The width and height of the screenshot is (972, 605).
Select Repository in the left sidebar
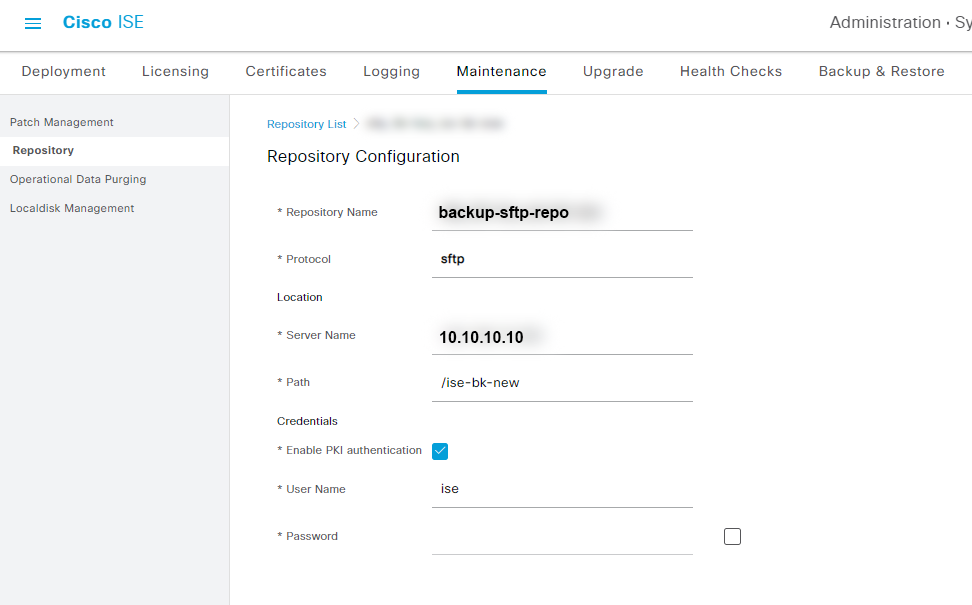[x=43, y=151]
